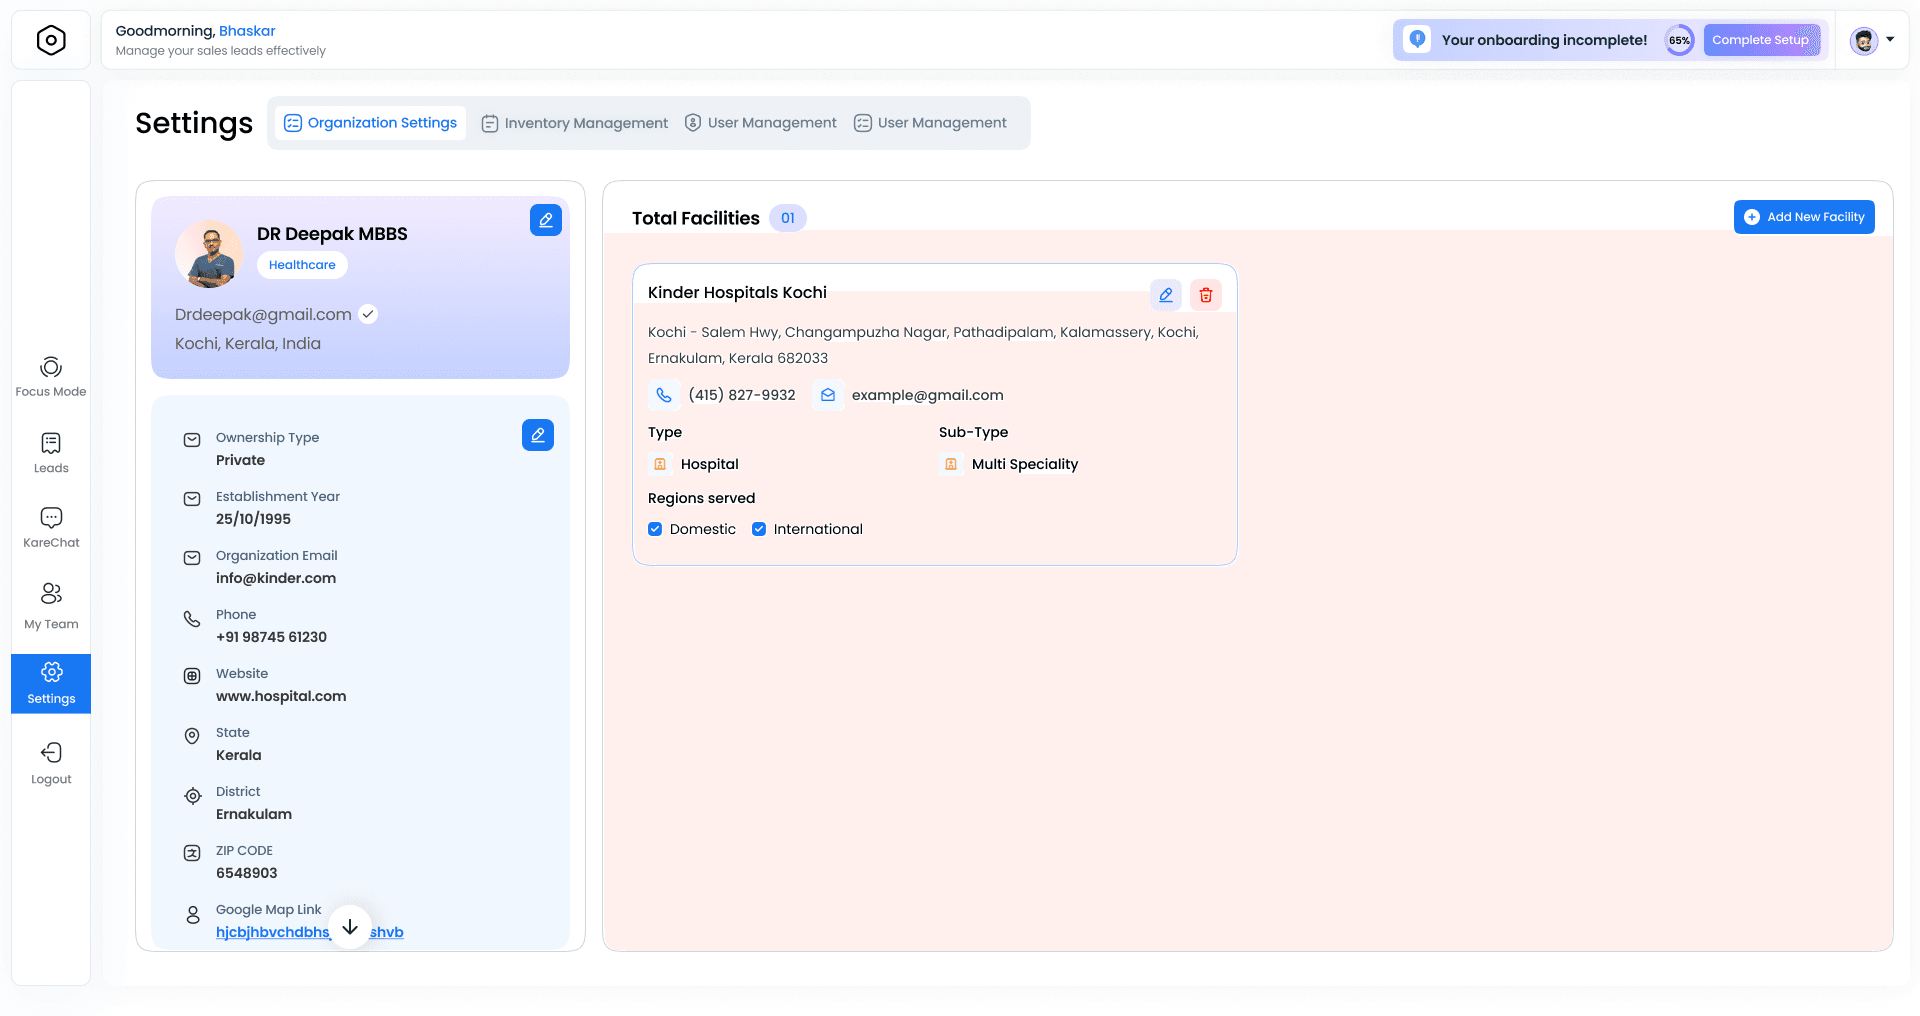Click establishment date 25/10/1995
This screenshot has width=1920, height=1016.
[x=253, y=519]
